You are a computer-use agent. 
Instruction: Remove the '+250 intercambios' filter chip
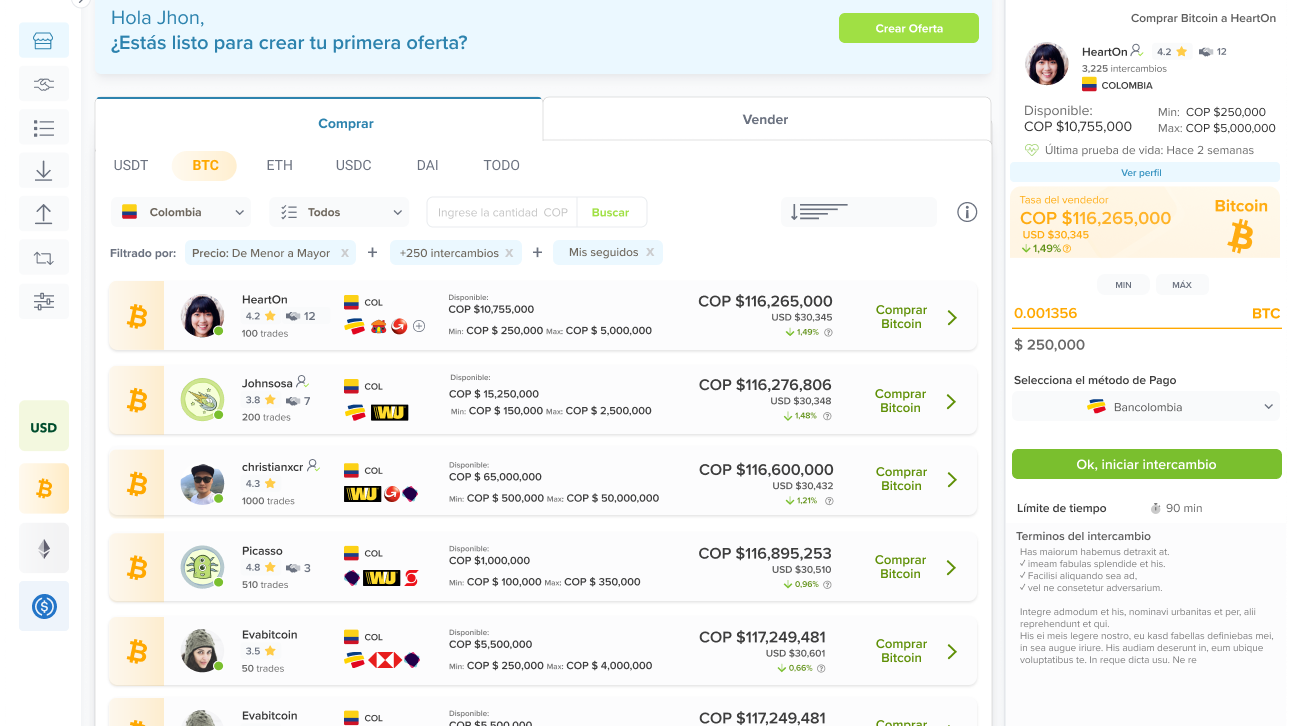click(508, 253)
